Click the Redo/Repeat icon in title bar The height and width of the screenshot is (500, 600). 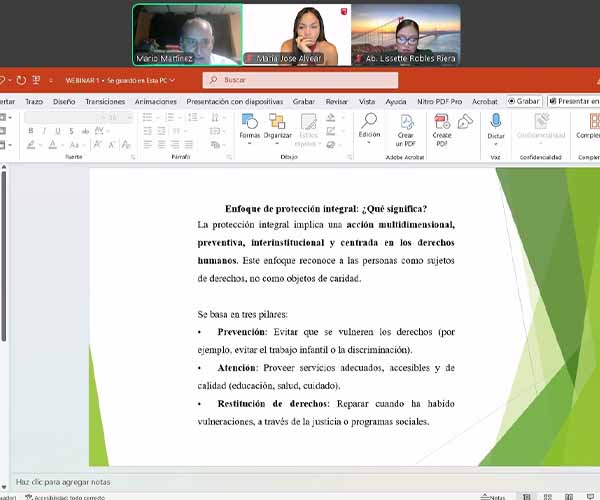[x=21, y=80]
